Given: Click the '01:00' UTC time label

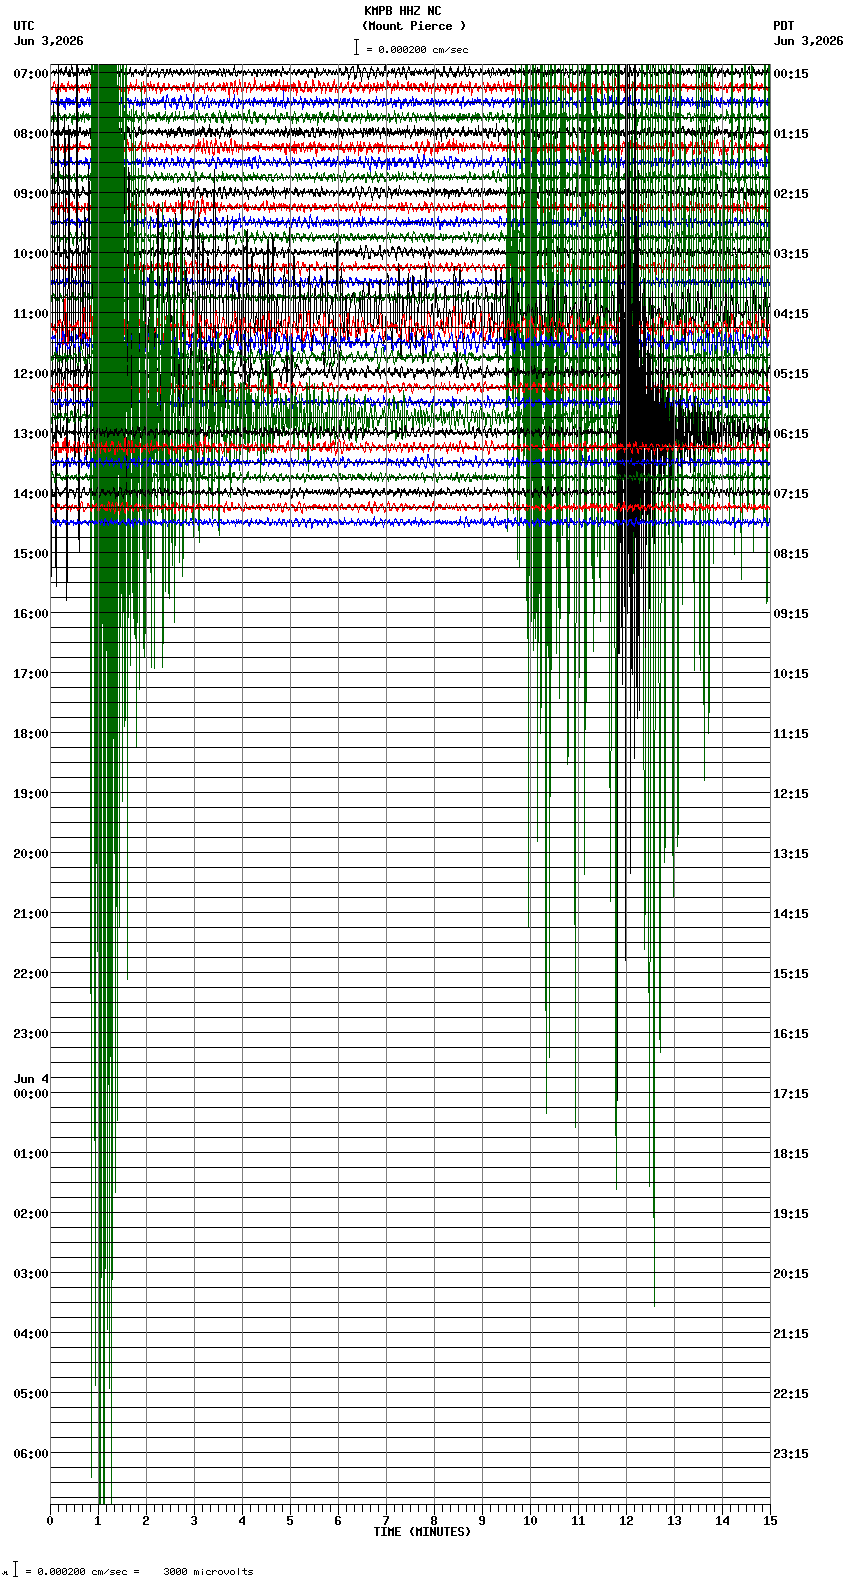Looking at the screenshot, I should click(x=31, y=1154).
